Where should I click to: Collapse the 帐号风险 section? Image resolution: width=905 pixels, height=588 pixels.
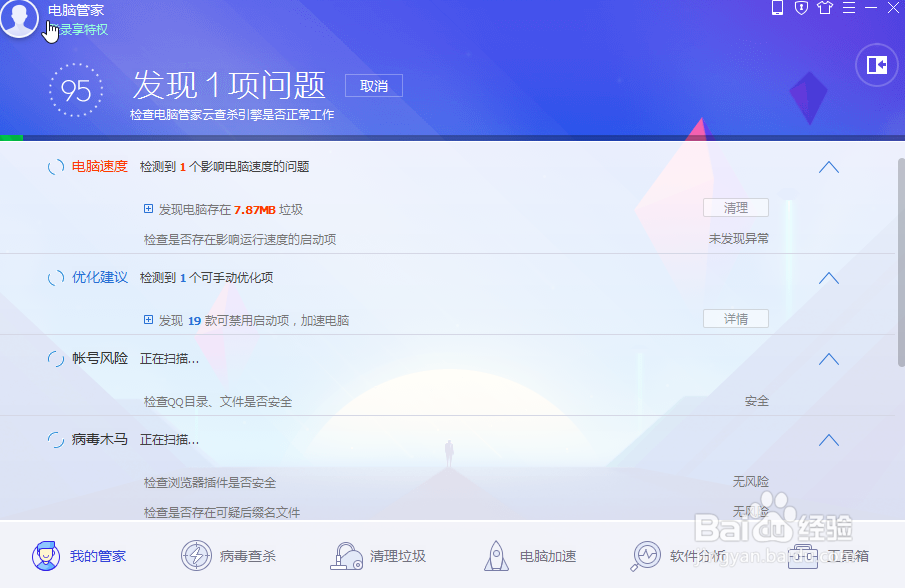point(828,359)
